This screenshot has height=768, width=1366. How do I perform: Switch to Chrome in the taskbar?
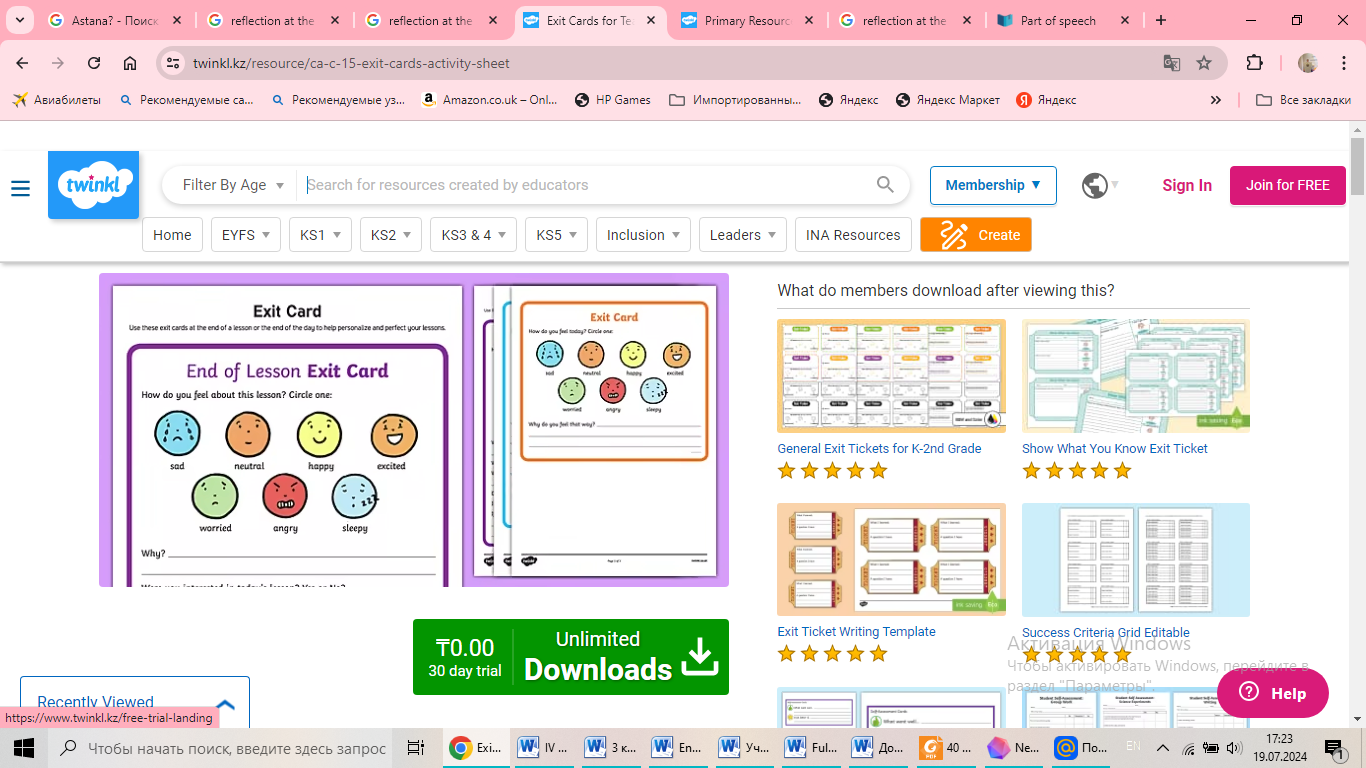(476, 748)
